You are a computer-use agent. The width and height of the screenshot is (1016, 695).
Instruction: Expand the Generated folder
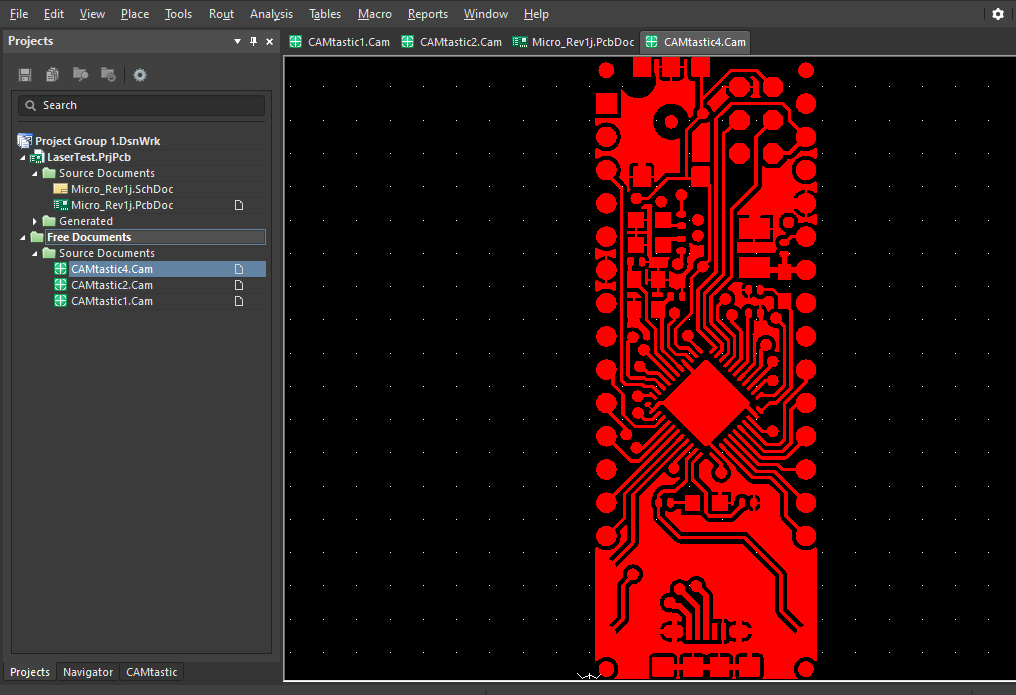point(35,222)
